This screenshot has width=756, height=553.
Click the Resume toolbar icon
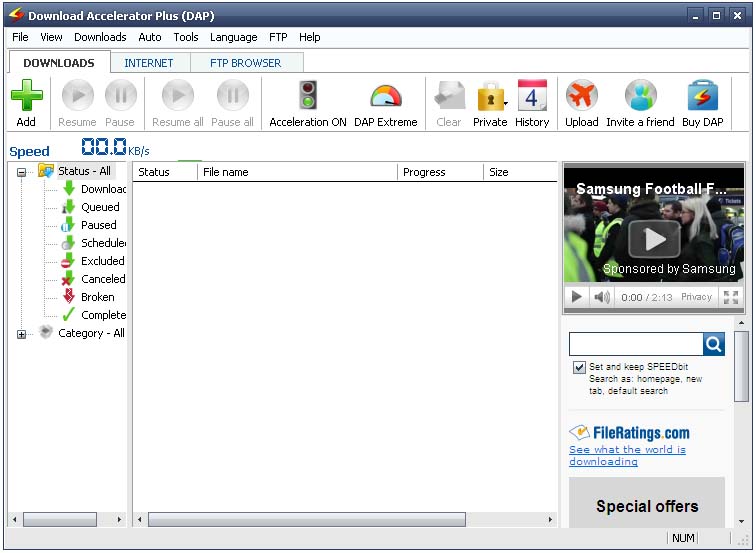(x=78, y=95)
